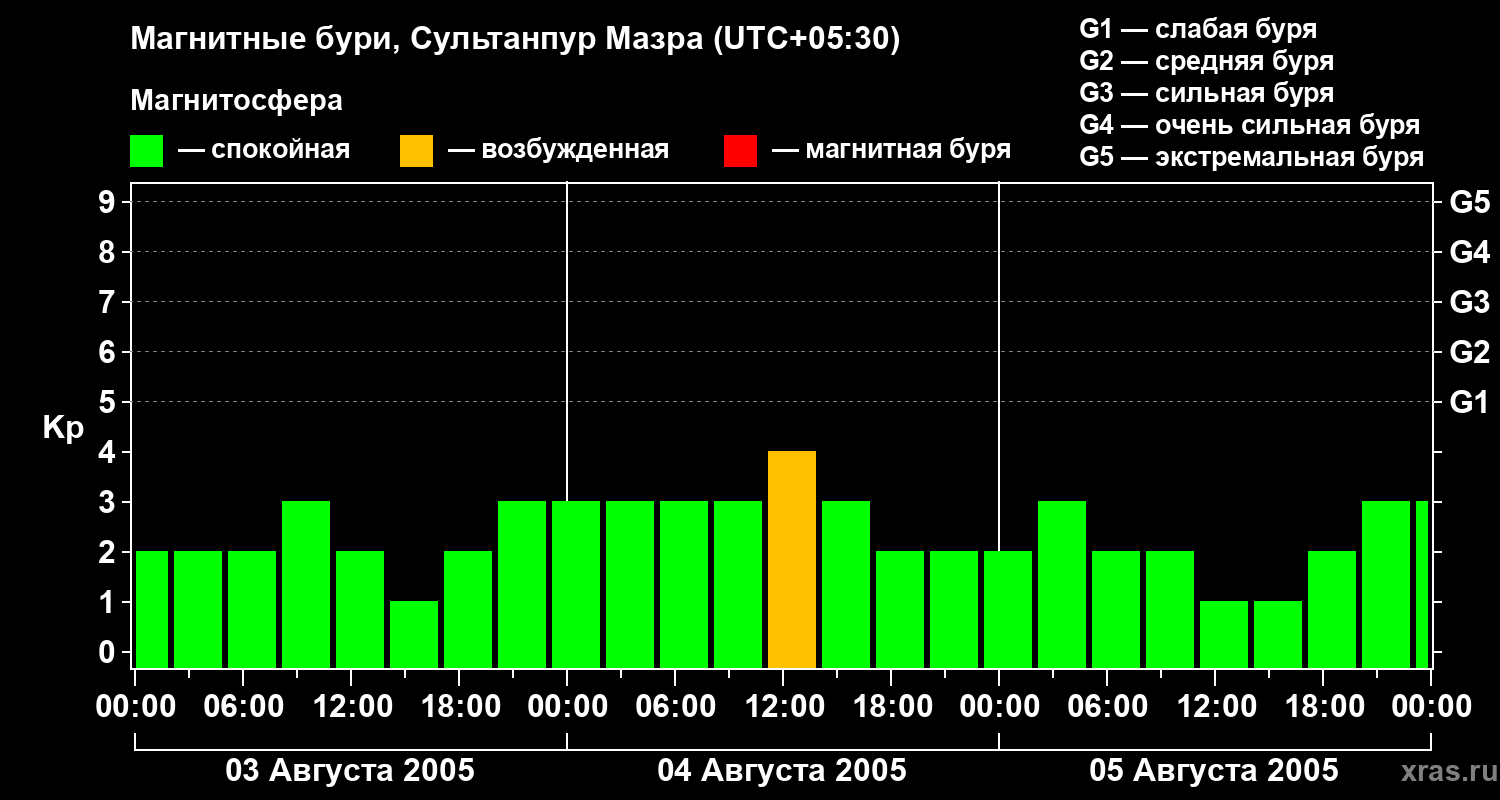Click the '12:00' time label under 03 Августа
This screenshot has height=800, width=1500.
[x=351, y=707]
